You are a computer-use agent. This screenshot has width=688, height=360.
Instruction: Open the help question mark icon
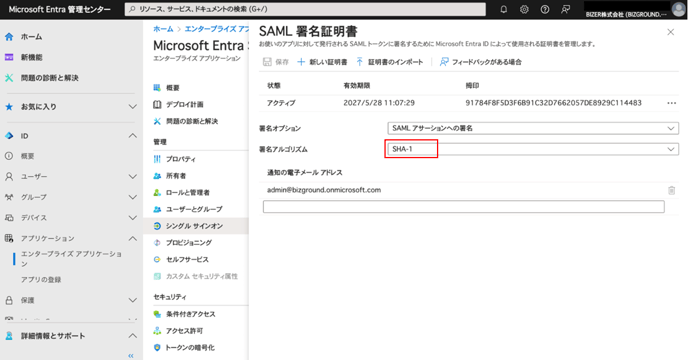(x=545, y=9)
